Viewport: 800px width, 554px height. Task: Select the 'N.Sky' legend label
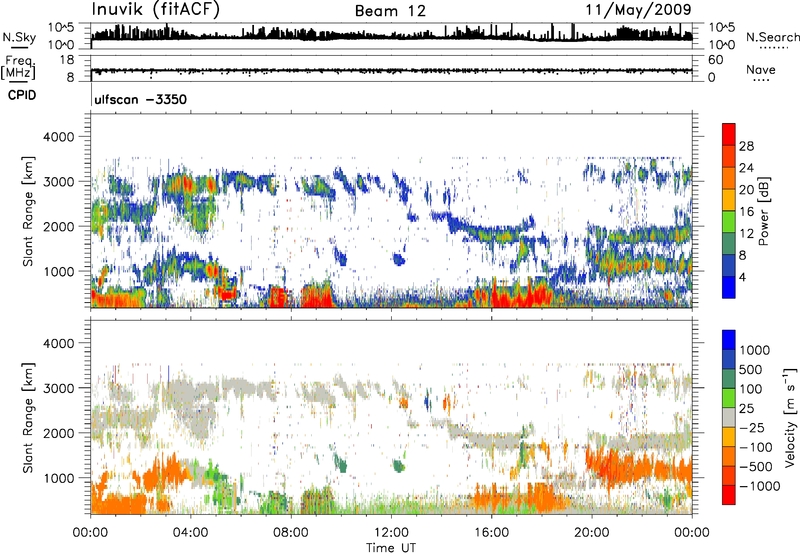[x=19, y=37]
